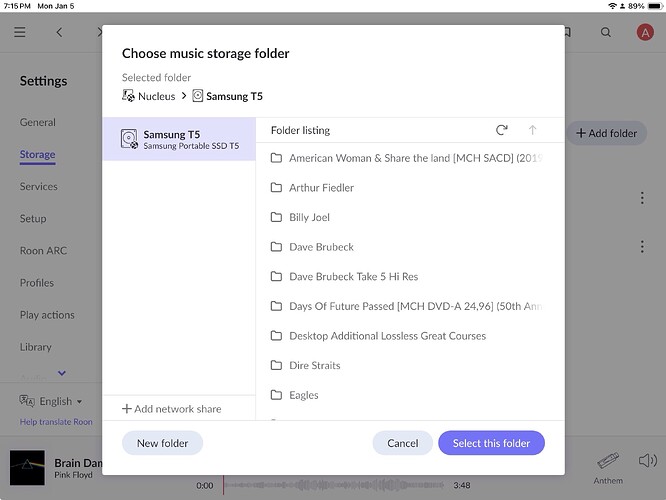Image resolution: width=666 pixels, height=500 pixels.
Task: Expand the settings list down chevron
Action: [62, 373]
